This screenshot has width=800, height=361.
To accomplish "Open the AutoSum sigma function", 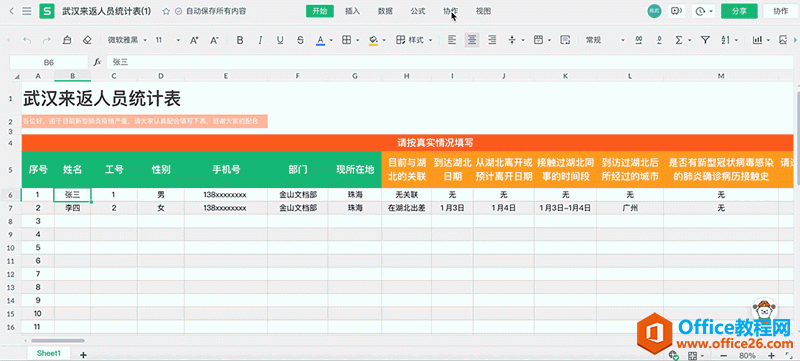I will coord(679,40).
